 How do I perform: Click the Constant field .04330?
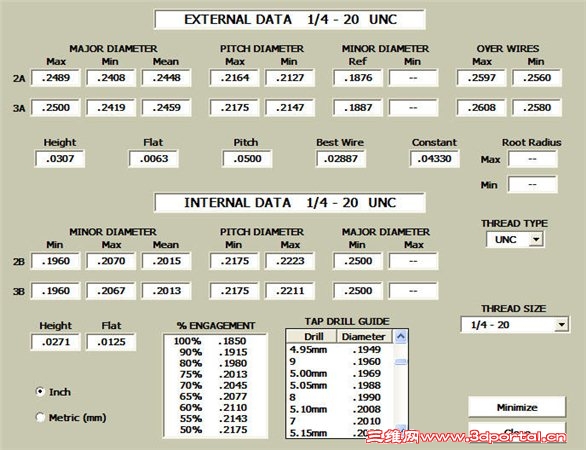point(434,159)
